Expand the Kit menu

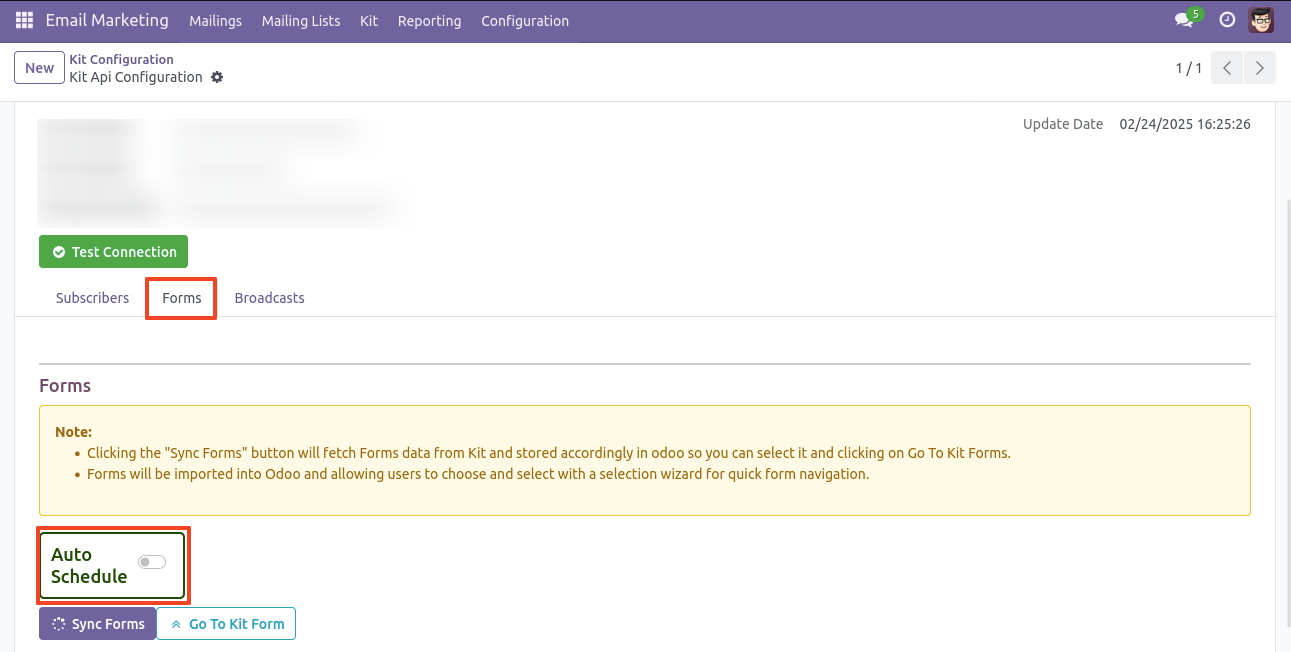coord(369,21)
